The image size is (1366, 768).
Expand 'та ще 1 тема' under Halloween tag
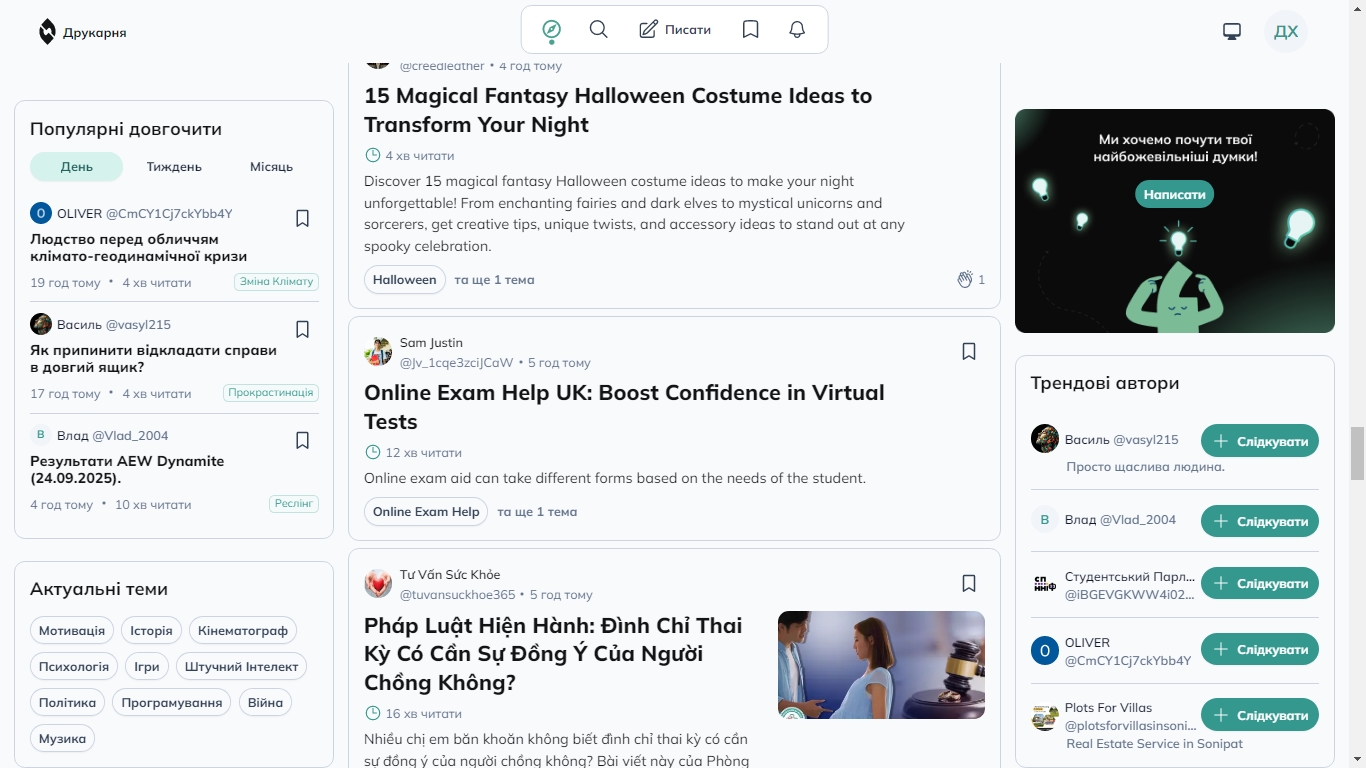coord(494,280)
